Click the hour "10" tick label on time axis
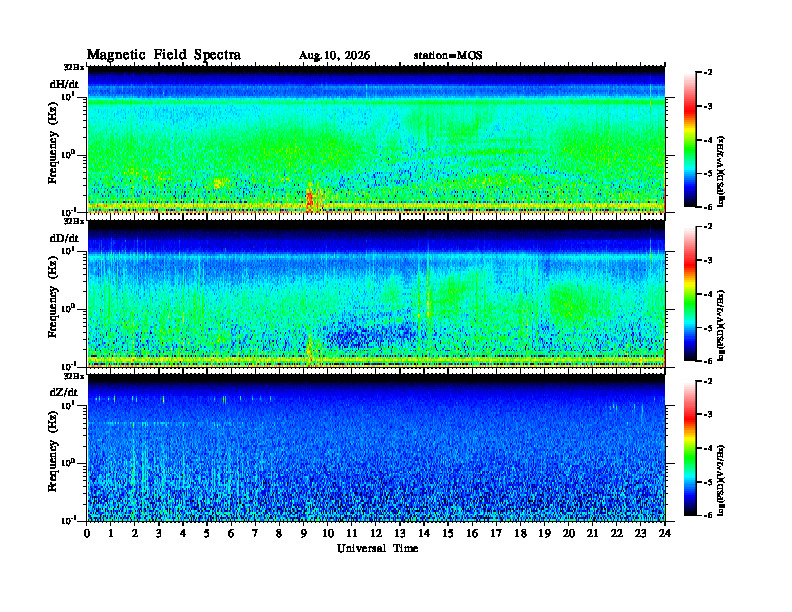The width and height of the screenshot is (792, 612). click(328, 533)
